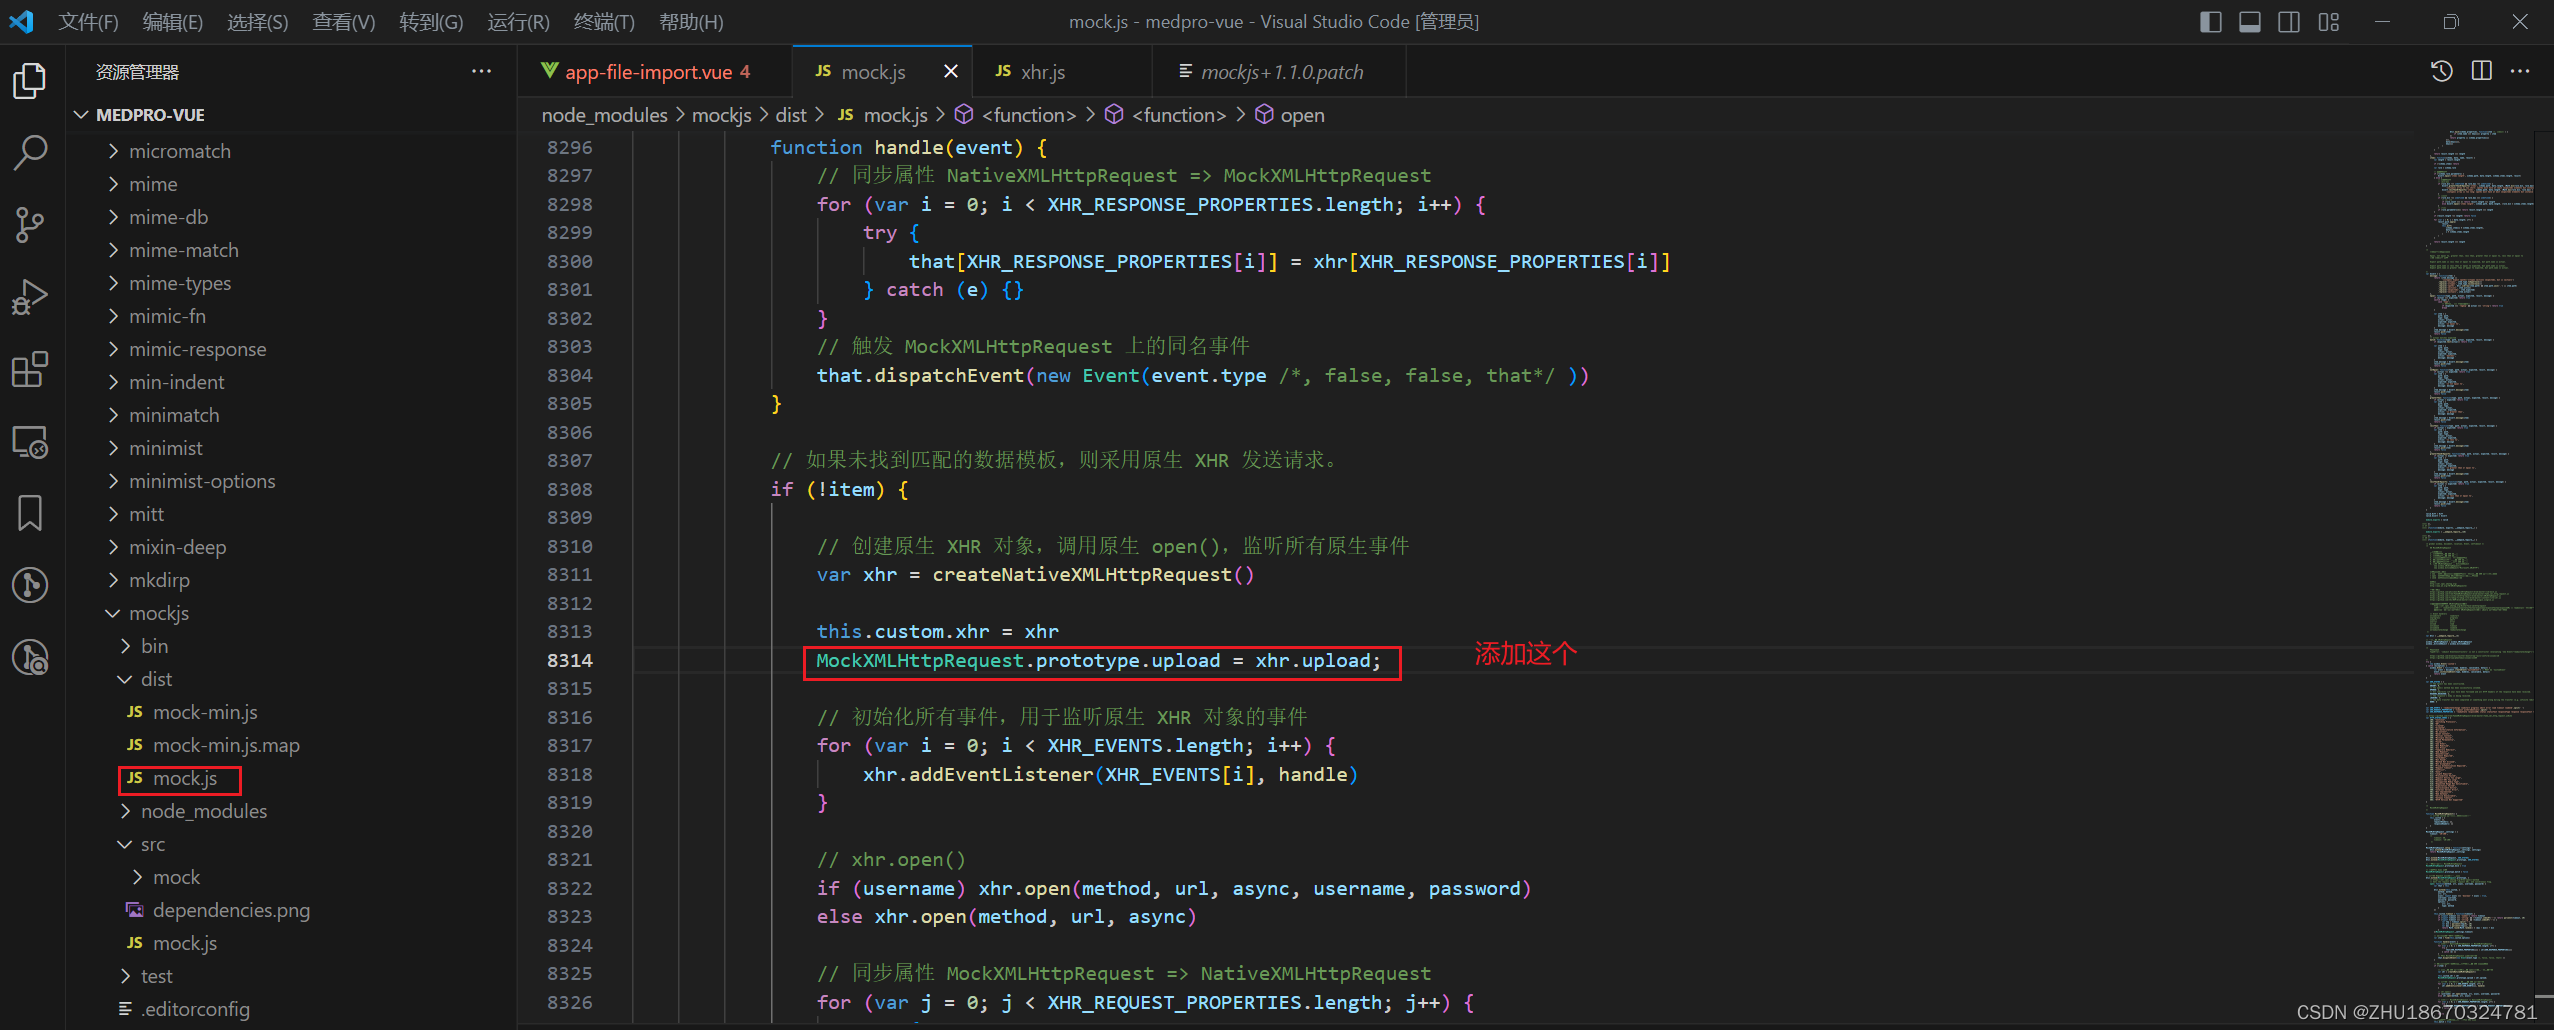The image size is (2554, 1030).
Task: Open Customize Layout icon
Action: coord(2329,22)
